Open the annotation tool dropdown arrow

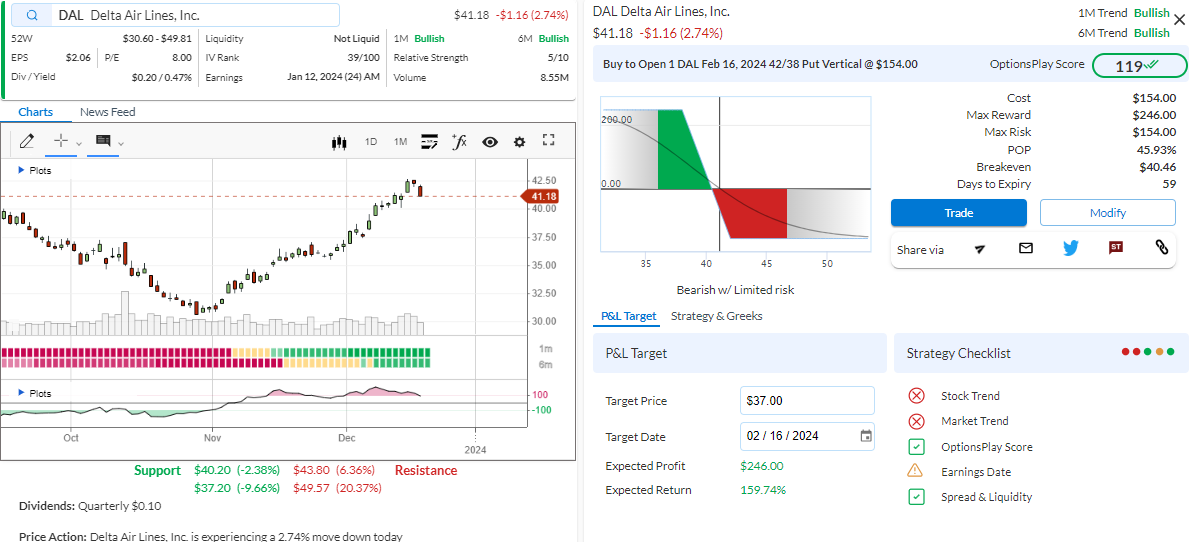tap(121, 143)
